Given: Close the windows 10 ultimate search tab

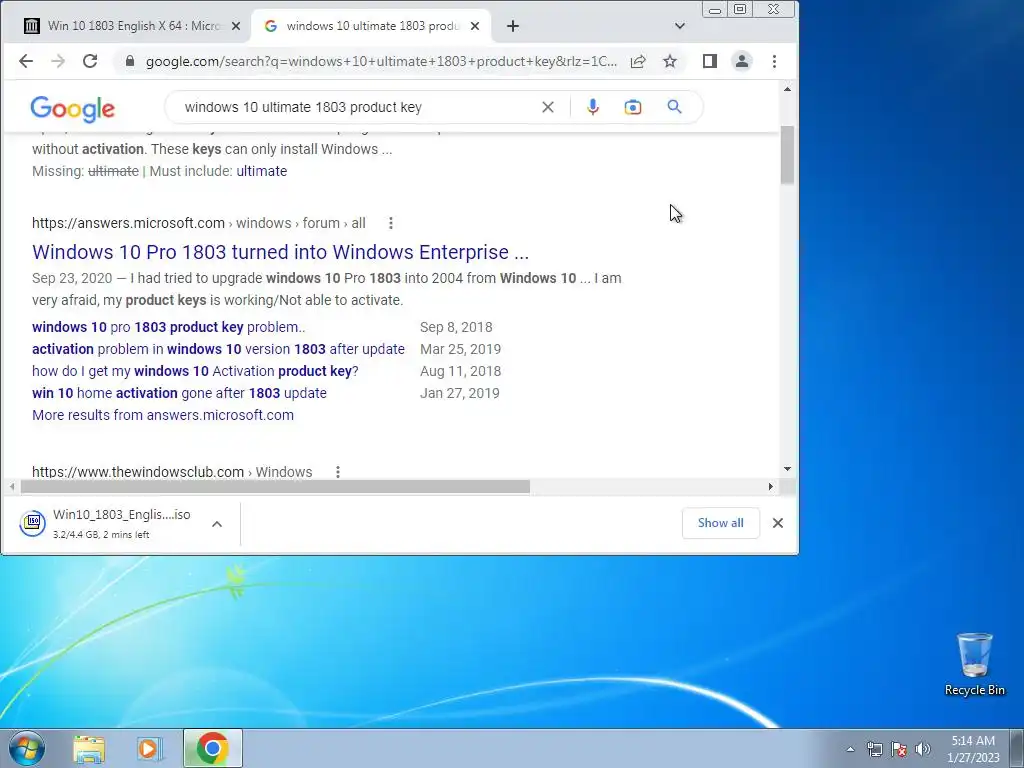Looking at the screenshot, I should 475,26.
